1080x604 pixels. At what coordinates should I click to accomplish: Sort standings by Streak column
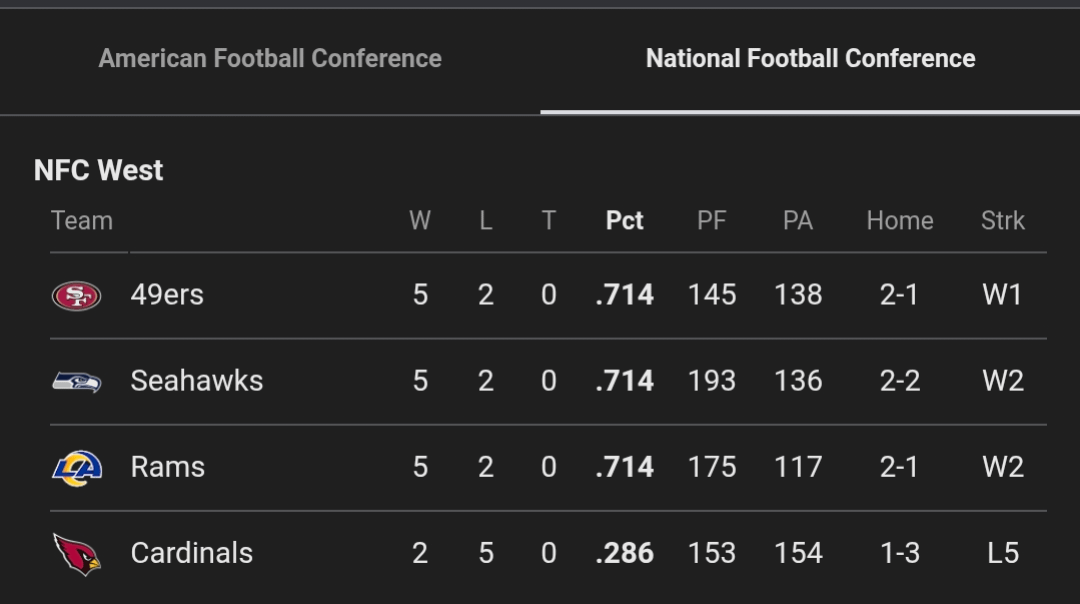(1001, 221)
